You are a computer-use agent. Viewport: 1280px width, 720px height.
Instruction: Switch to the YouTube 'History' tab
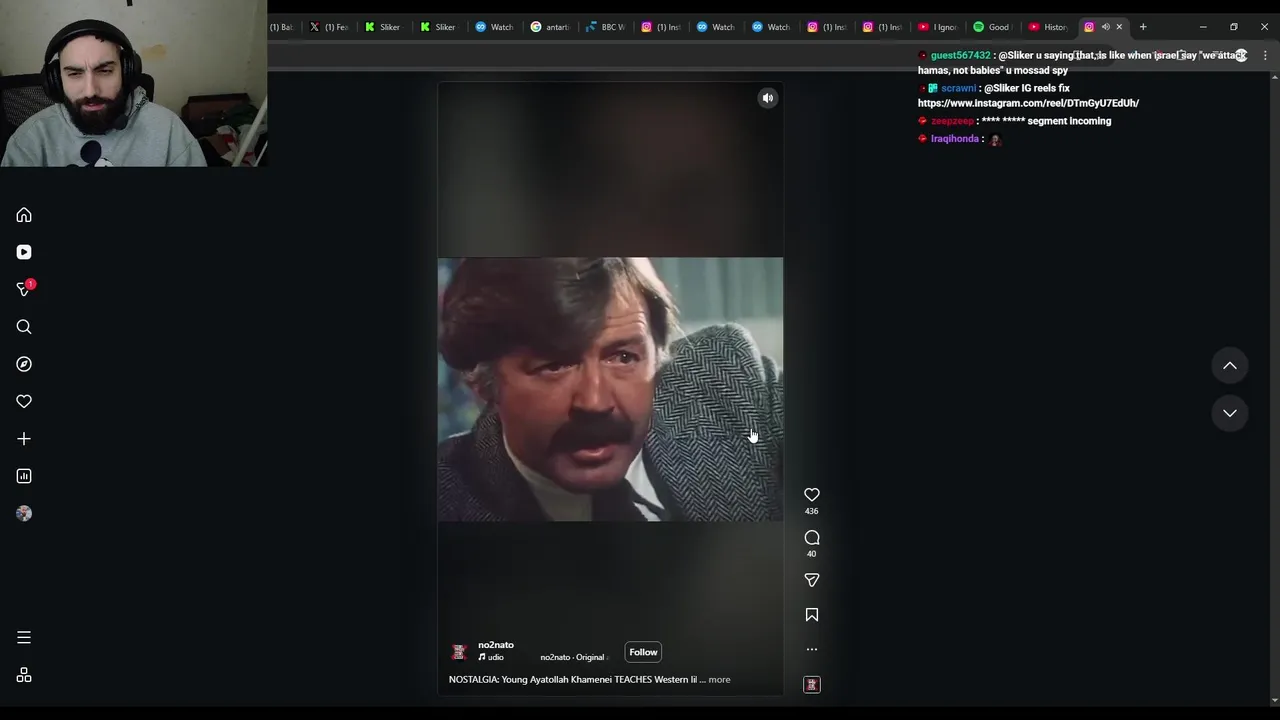(x=1049, y=27)
